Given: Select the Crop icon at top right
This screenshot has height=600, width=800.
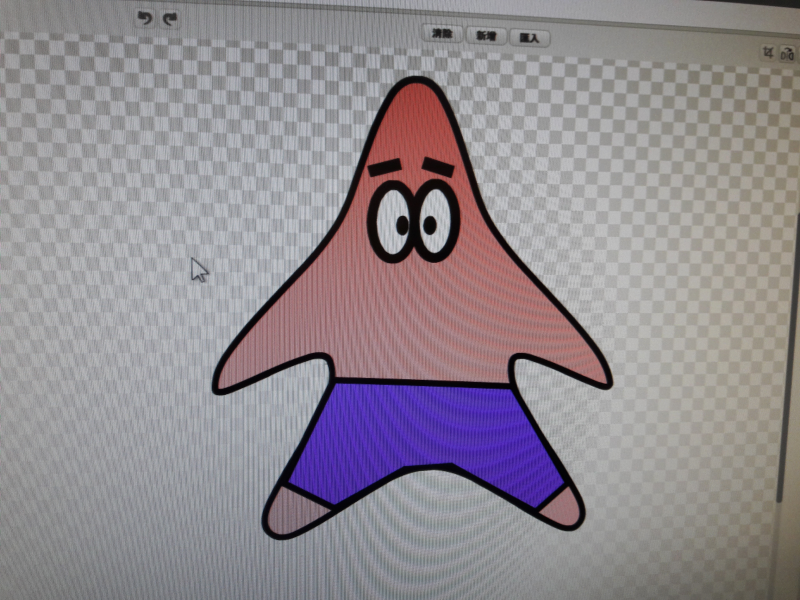Looking at the screenshot, I should point(768,52).
